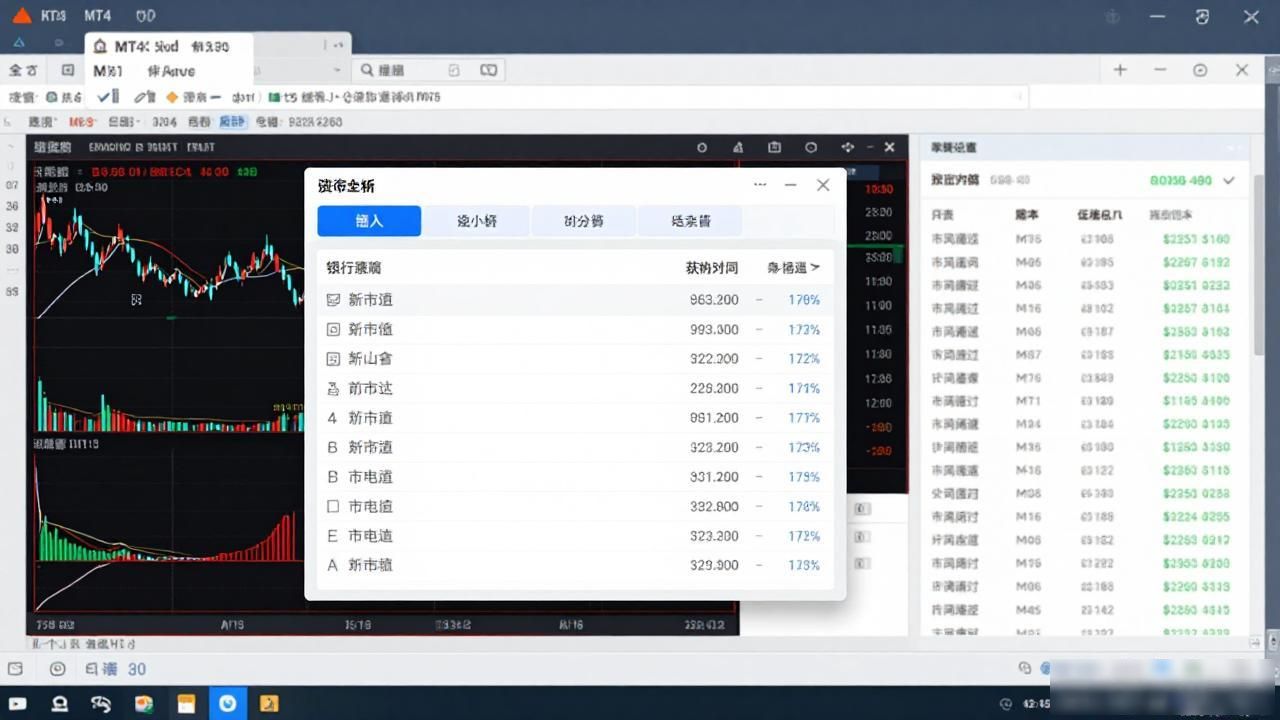Viewport: 1280px width, 720px height.
Task: Click the MT1 row in the right panel
Action: tap(1085, 401)
